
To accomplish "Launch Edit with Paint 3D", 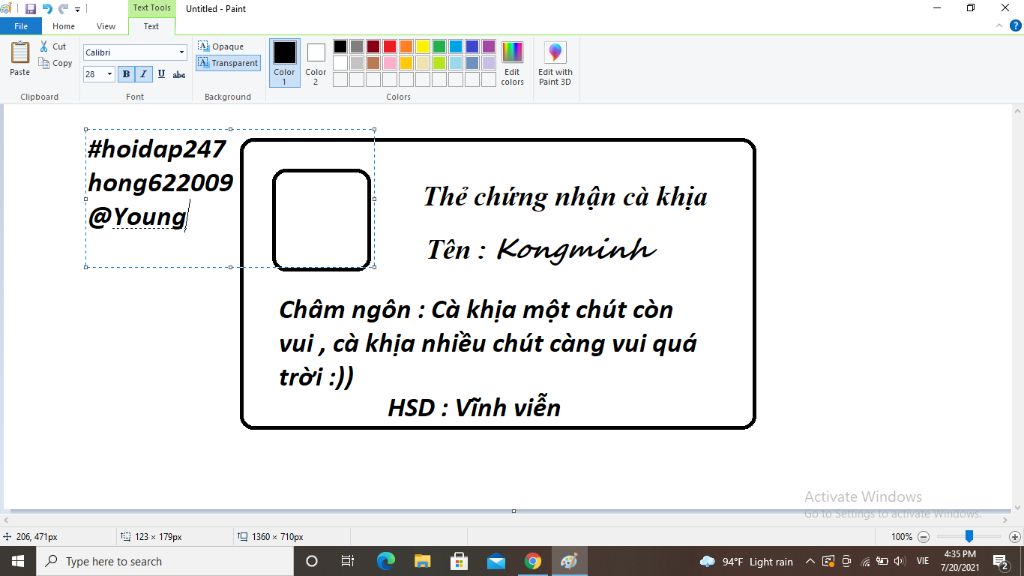I will pos(555,63).
